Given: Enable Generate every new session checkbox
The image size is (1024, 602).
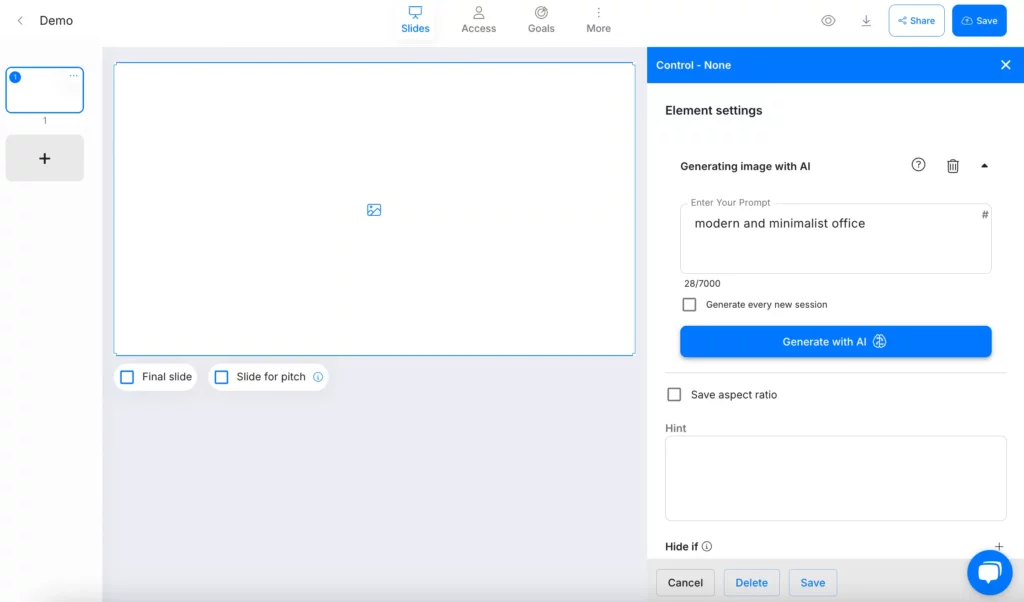Looking at the screenshot, I should (689, 305).
